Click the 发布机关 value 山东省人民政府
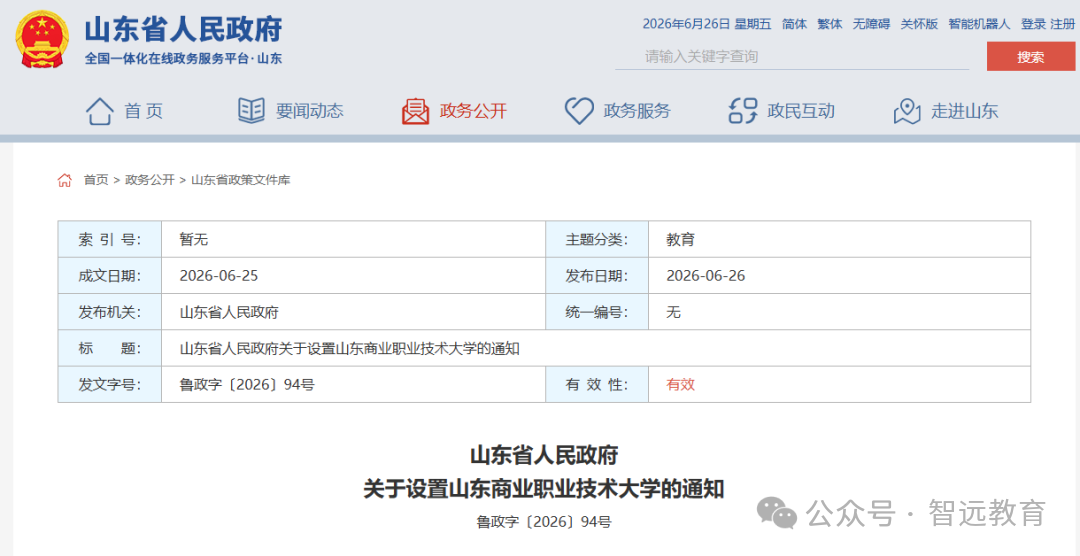Viewport: 1080px width, 556px height. 229,312
